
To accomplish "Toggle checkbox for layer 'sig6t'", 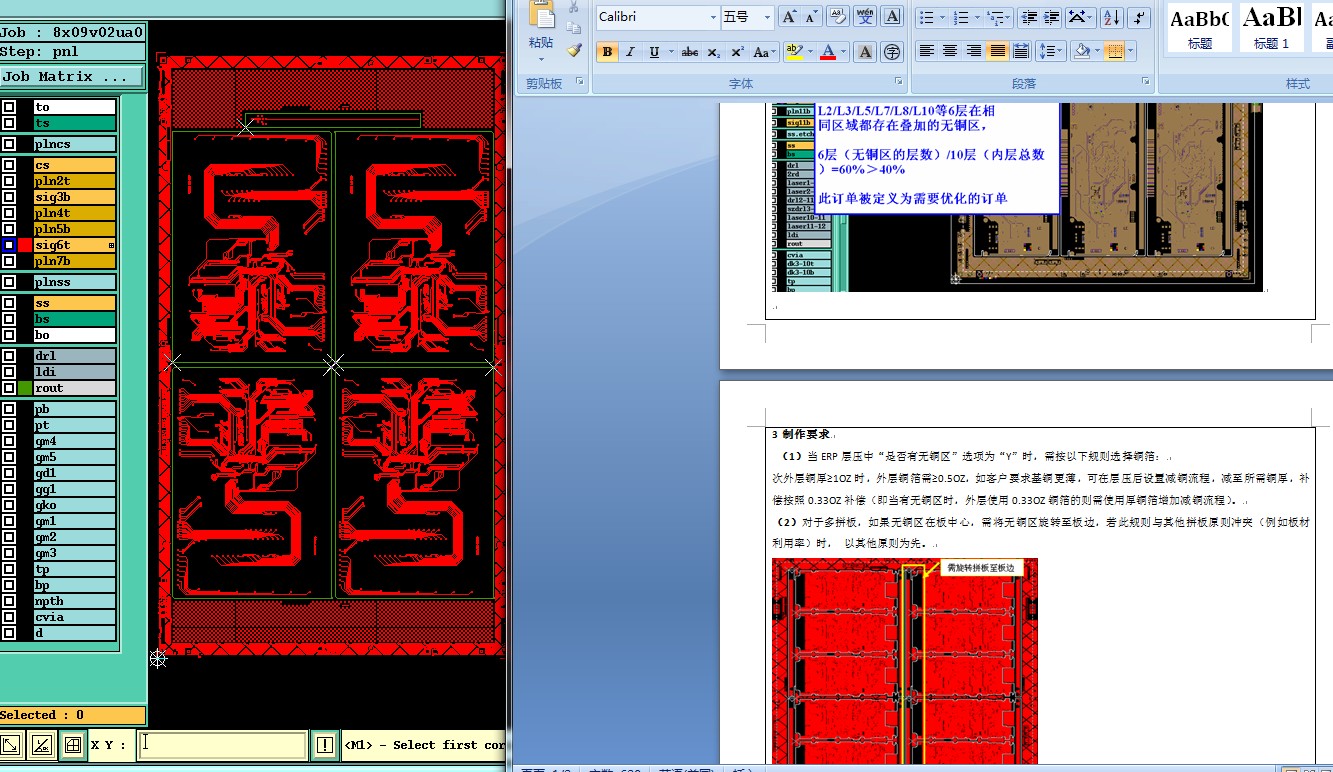I will 9,245.
